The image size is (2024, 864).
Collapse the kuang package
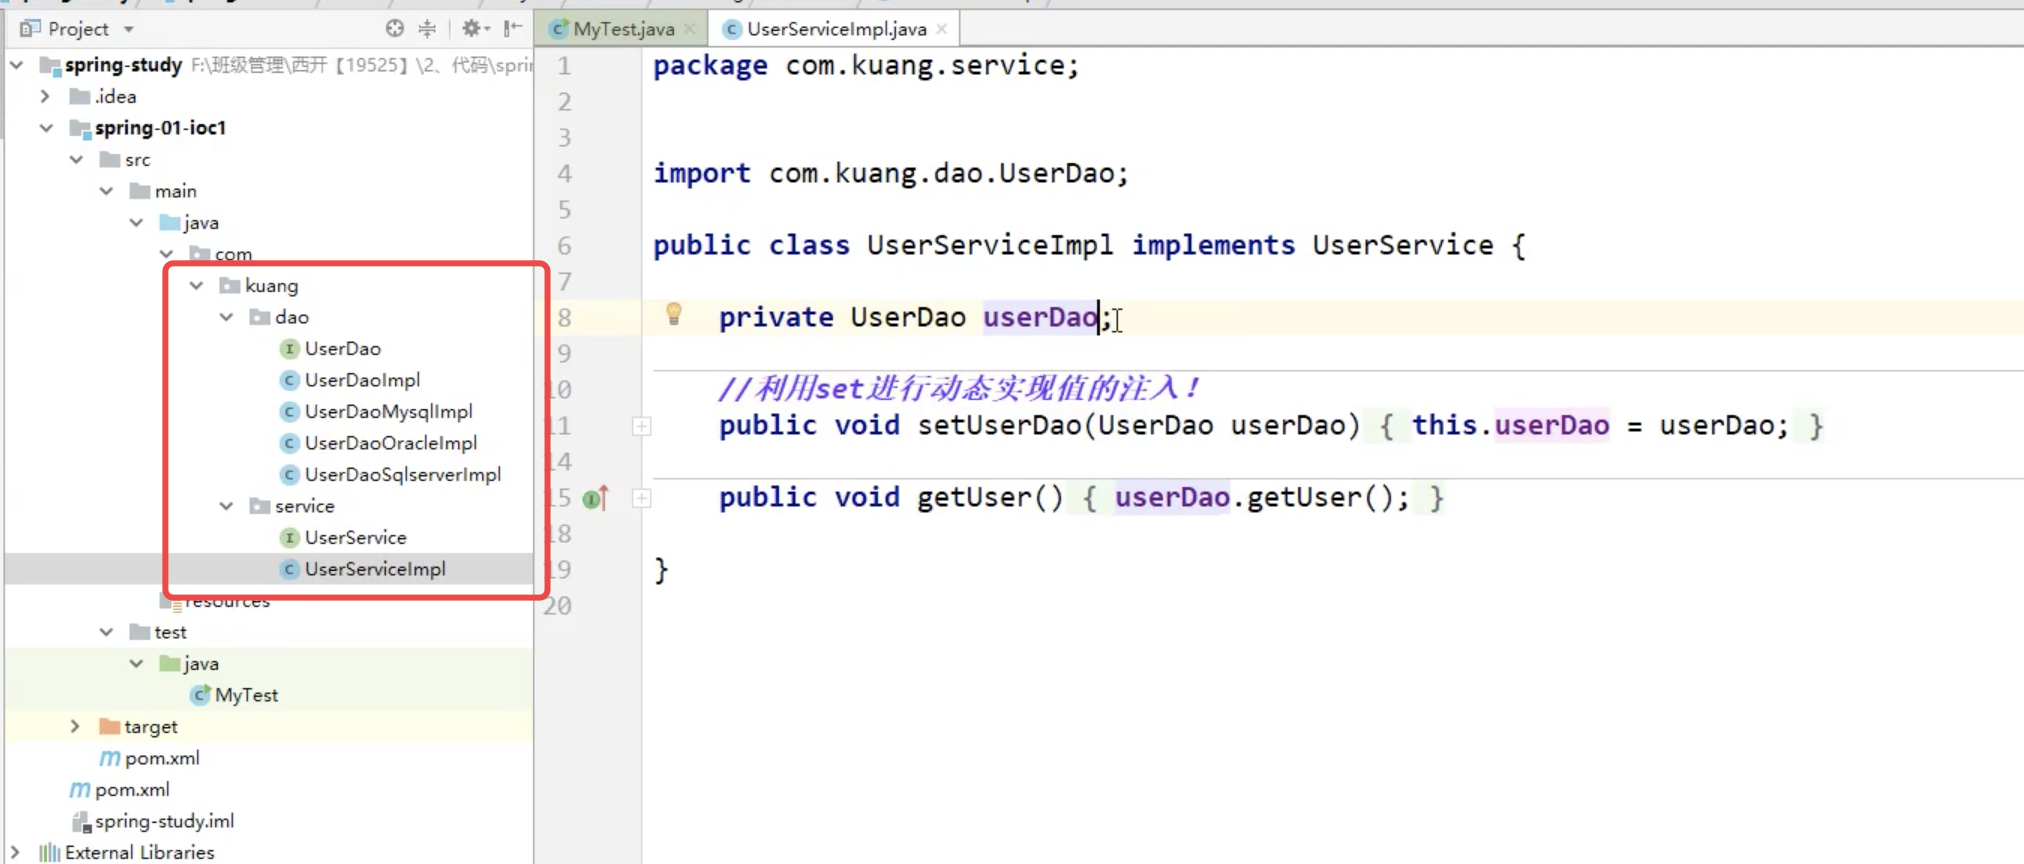197,285
